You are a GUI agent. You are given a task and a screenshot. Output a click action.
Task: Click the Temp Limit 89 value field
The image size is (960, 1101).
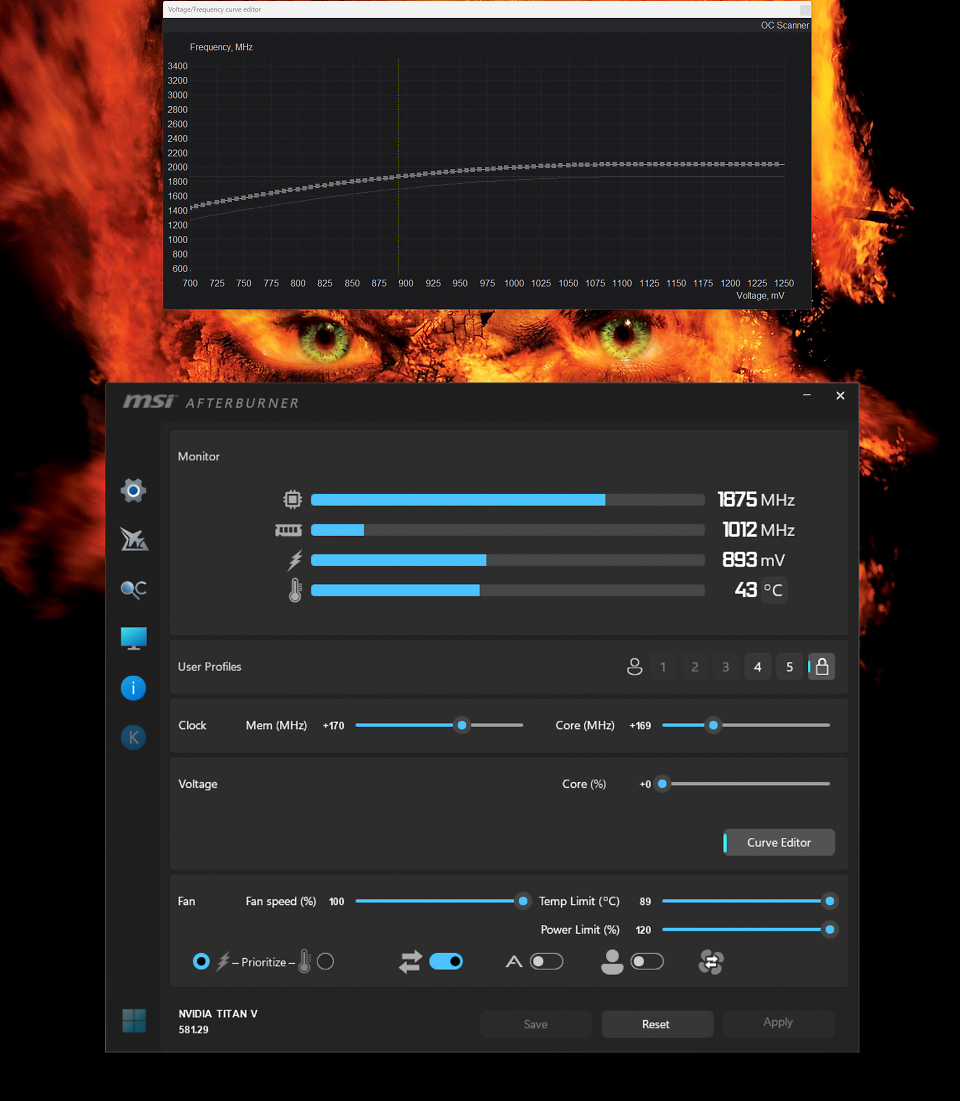pyautogui.click(x=645, y=901)
